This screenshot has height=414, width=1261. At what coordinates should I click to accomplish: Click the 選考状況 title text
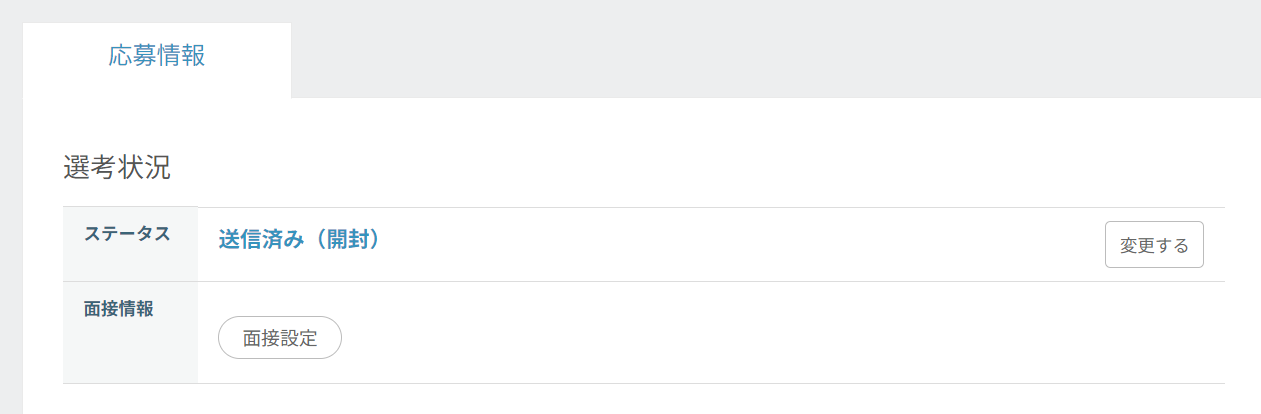116,168
